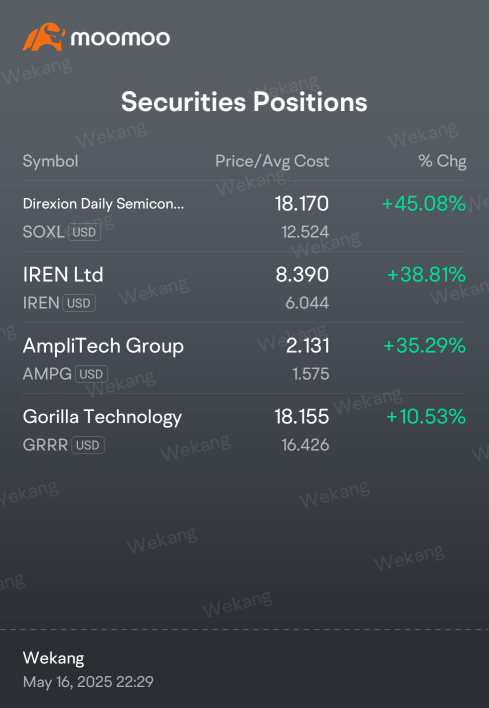Viewport: 489px width, 708px height.
Task: Open the IREN Ltd position row
Action: click(x=244, y=288)
